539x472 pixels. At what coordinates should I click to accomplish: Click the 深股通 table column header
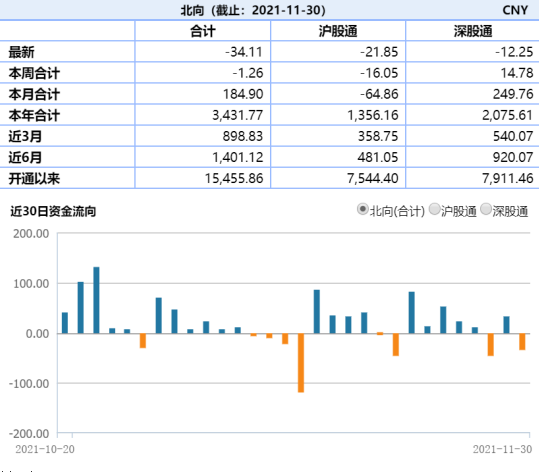click(473, 31)
